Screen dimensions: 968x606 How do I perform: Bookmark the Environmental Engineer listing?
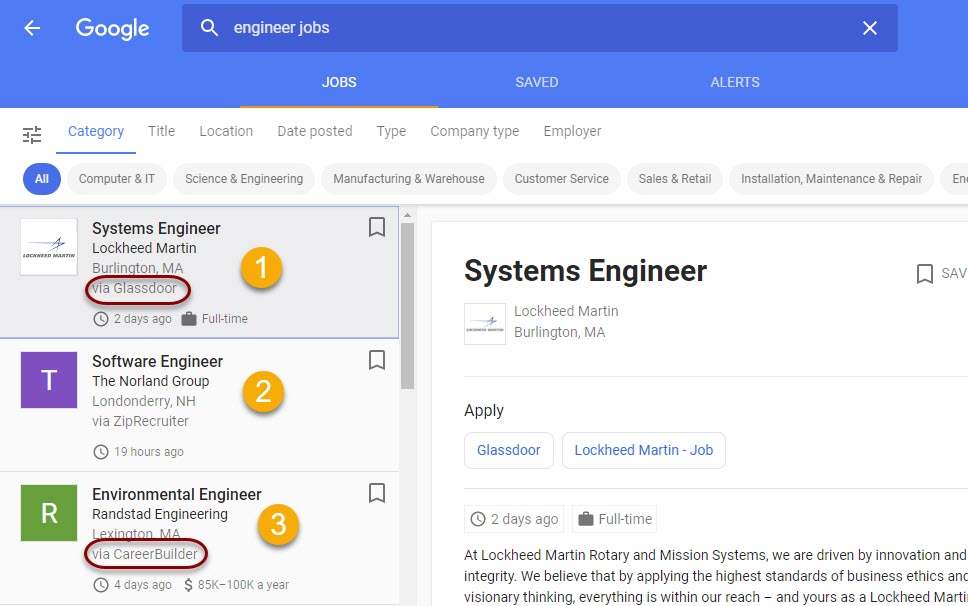(377, 493)
